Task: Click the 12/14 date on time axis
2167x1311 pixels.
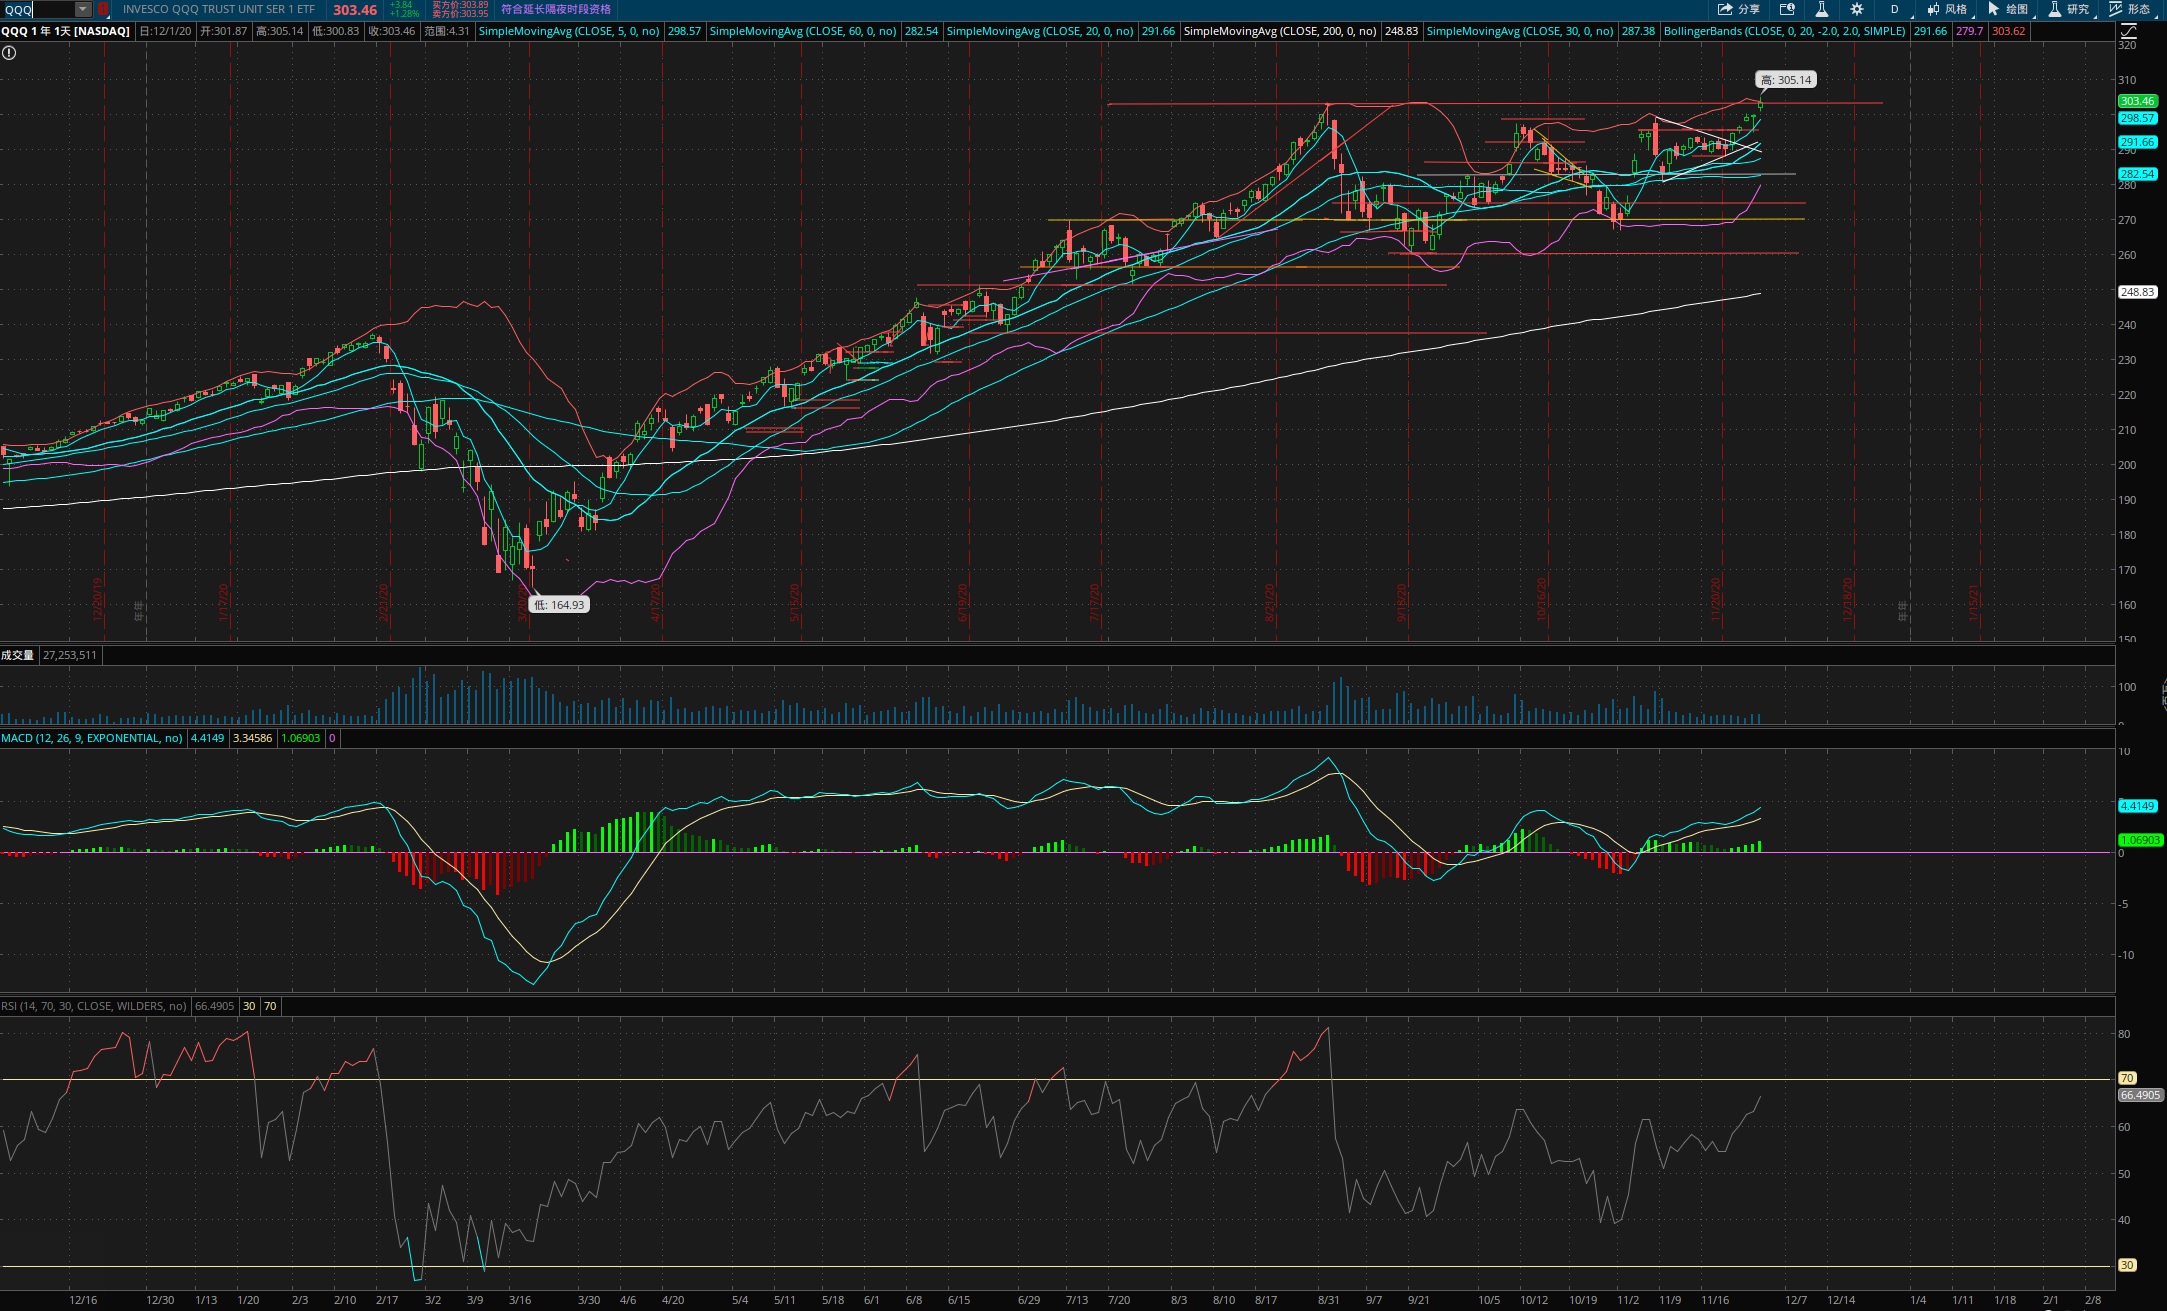Action: 1841,1300
